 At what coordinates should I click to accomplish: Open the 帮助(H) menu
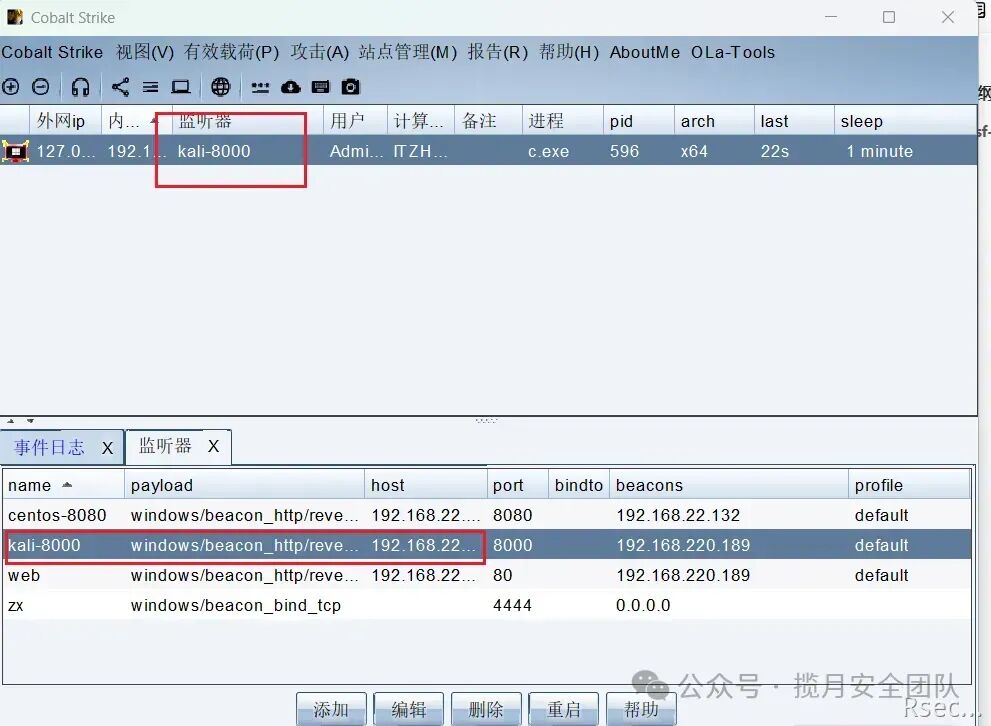pos(569,52)
